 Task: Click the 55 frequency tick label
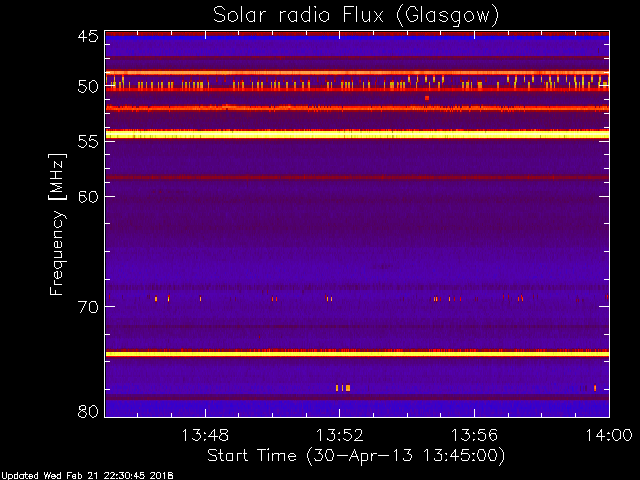pyautogui.click(x=88, y=142)
